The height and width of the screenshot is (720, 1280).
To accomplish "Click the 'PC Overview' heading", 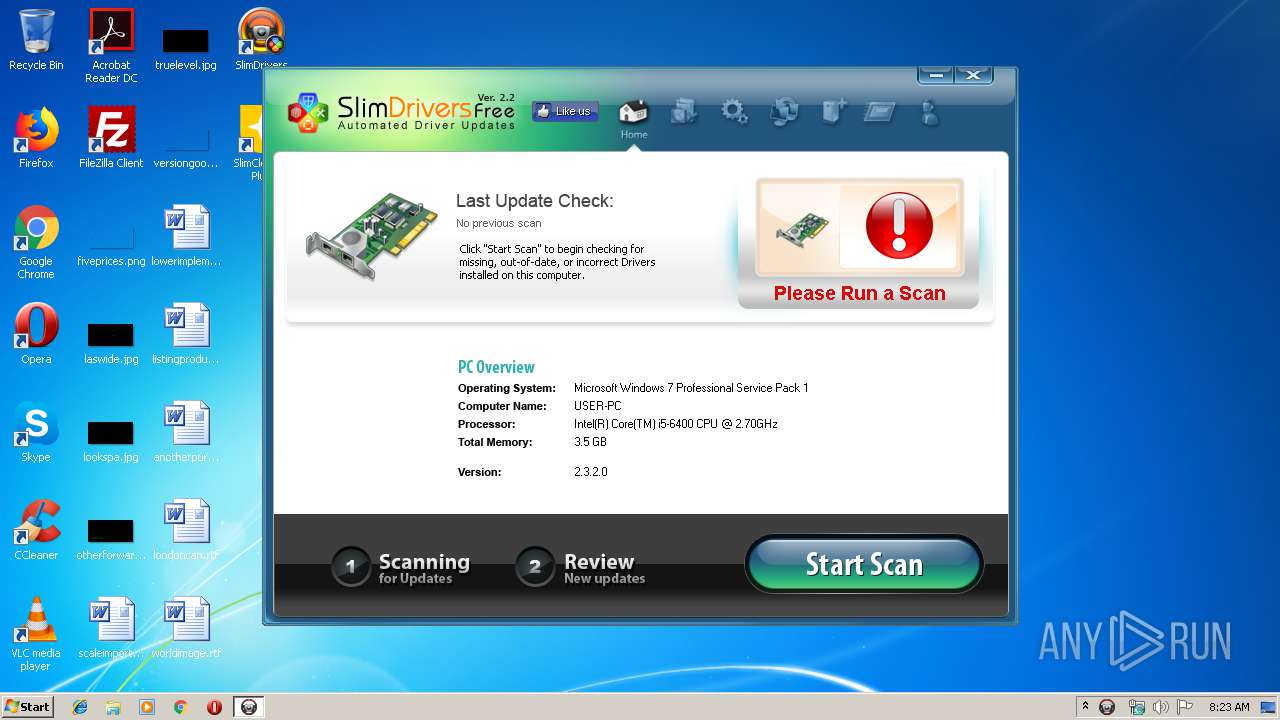I will (496, 367).
